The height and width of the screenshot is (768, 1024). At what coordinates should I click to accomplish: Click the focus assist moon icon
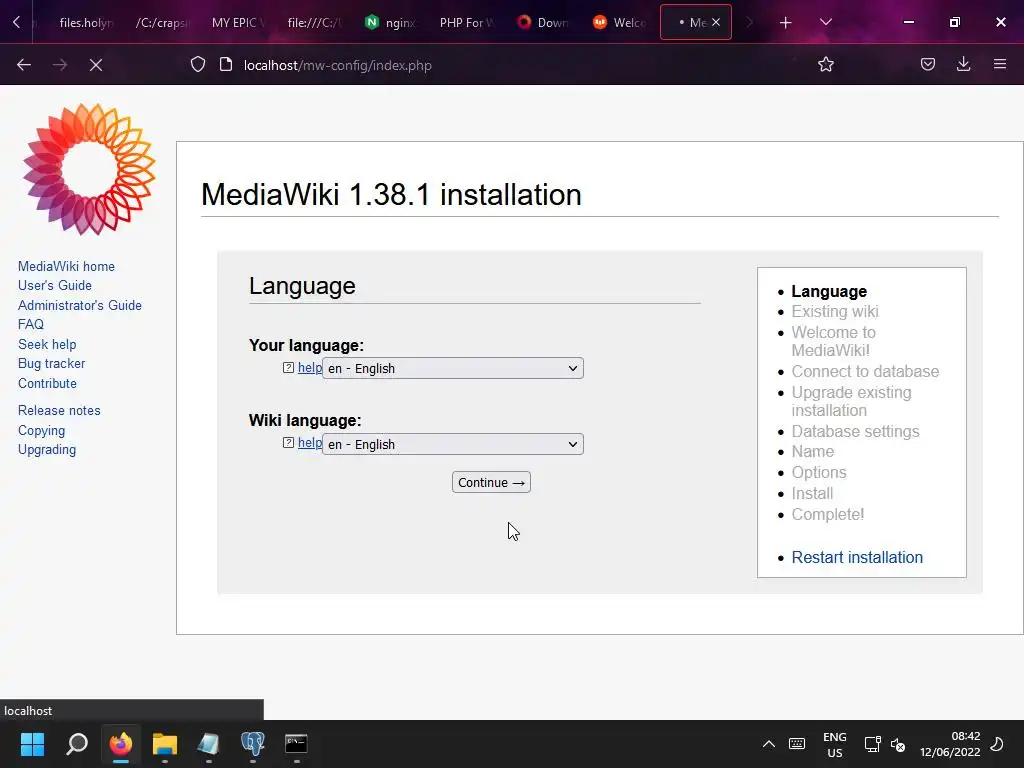[997, 744]
